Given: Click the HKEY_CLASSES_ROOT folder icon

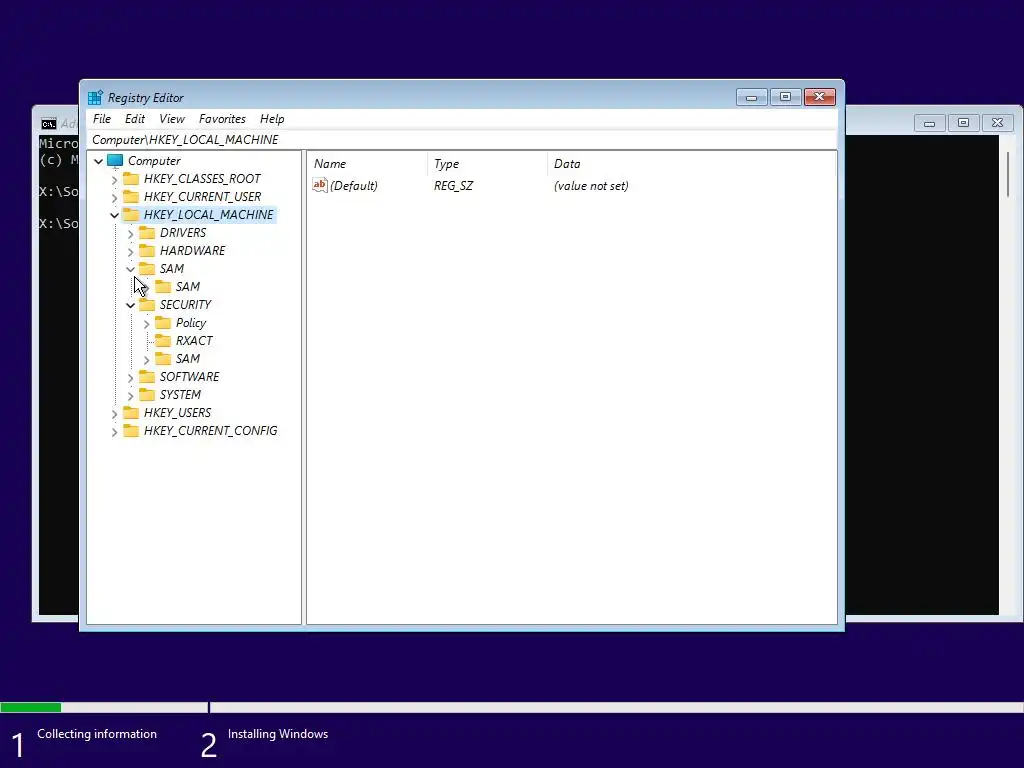Looking at the screenshot, I should [x=131, y=179].
